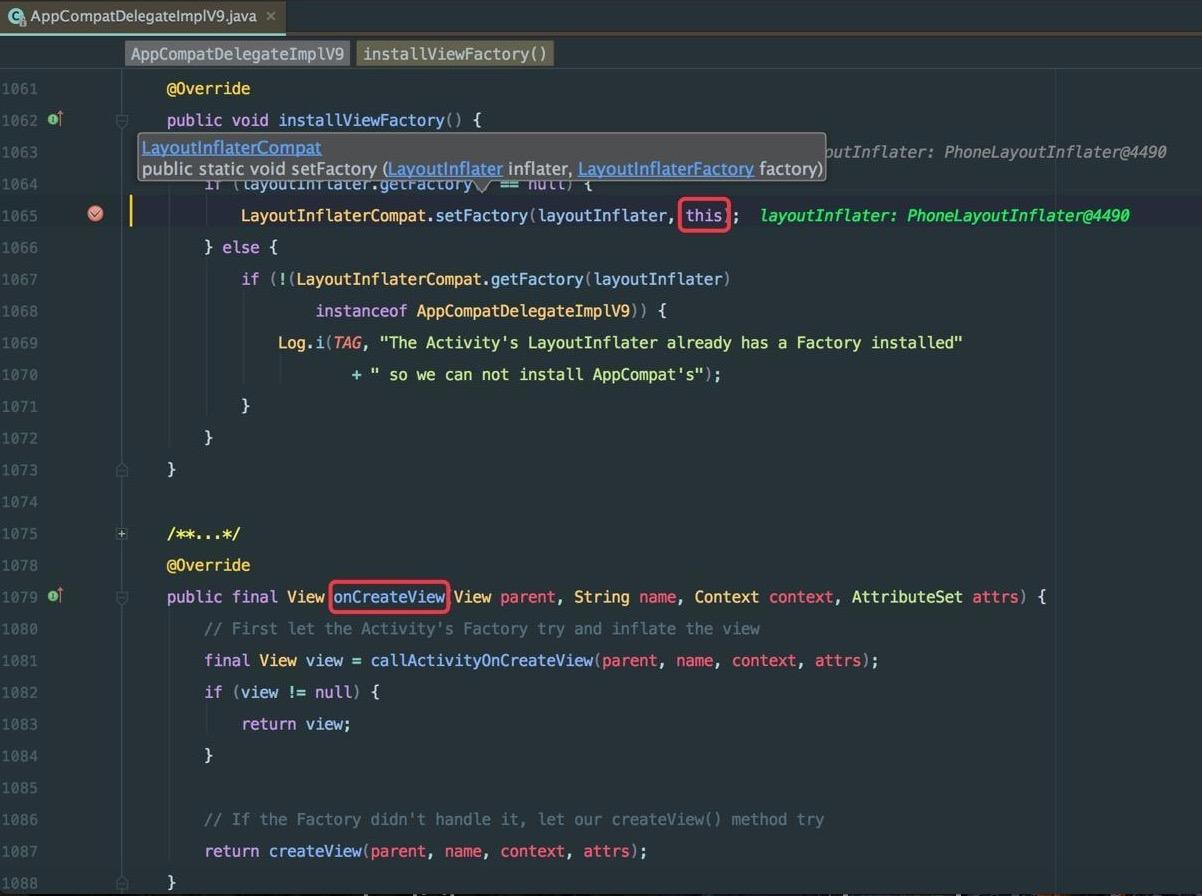Click the fold-end marker icon at line 1073

pyautogui.click(x=121, y=469)
